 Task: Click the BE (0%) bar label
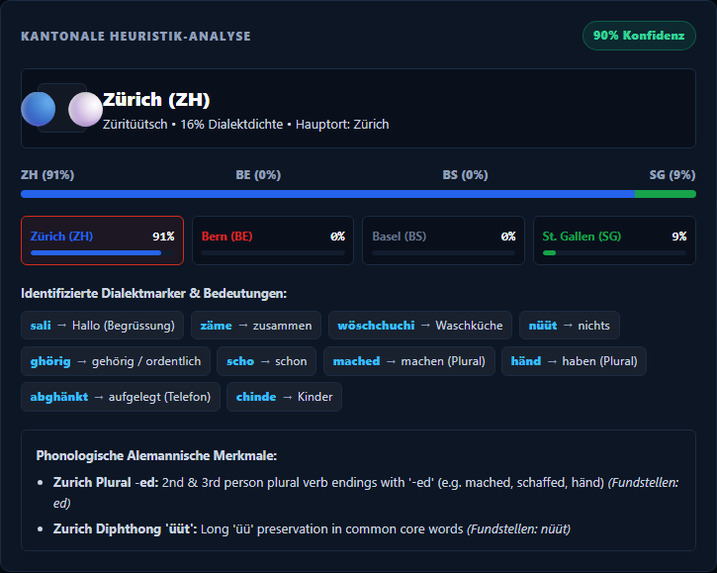(x=258, y=175)
